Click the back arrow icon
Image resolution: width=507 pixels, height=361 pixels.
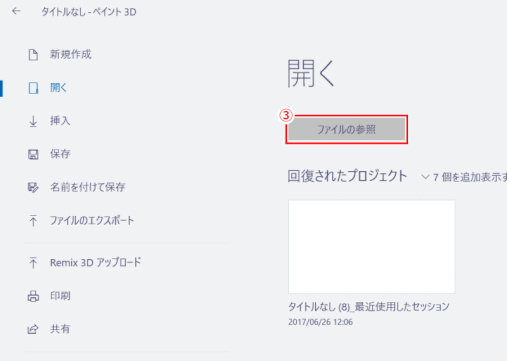16,11
